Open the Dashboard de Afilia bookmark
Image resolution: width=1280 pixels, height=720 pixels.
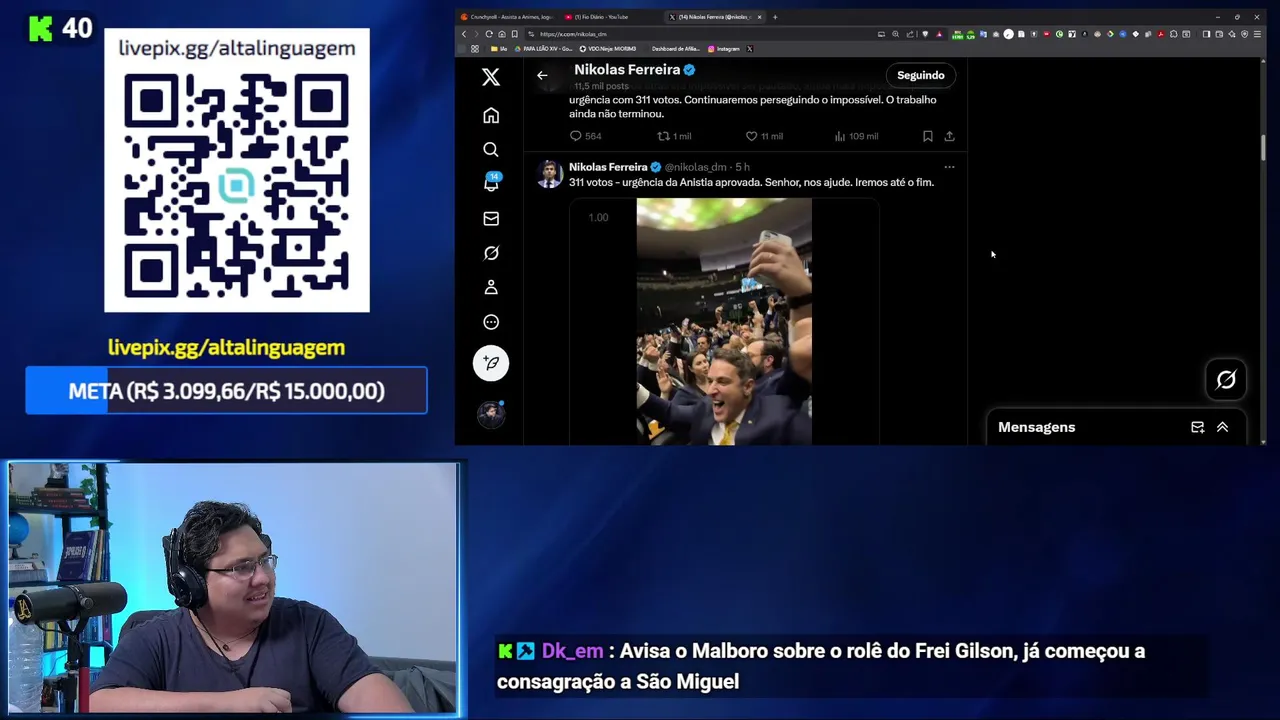click(676, 49)
